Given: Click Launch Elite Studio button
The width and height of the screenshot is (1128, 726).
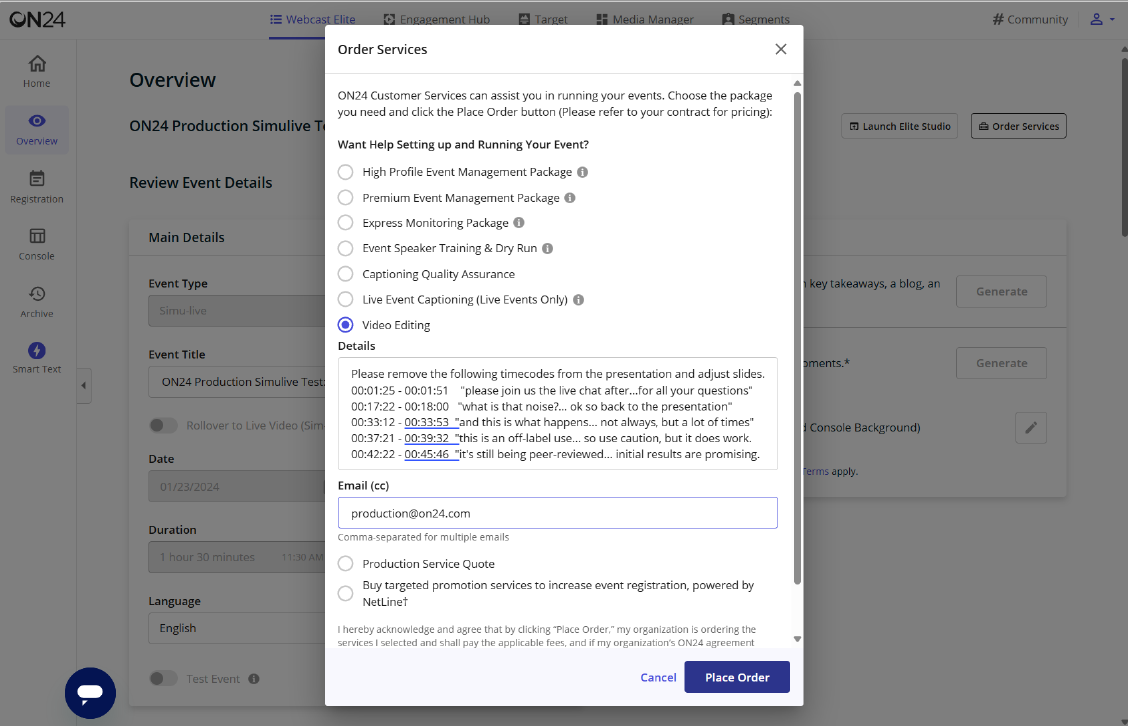Looking at the screenshot, I should click(899, 126).
